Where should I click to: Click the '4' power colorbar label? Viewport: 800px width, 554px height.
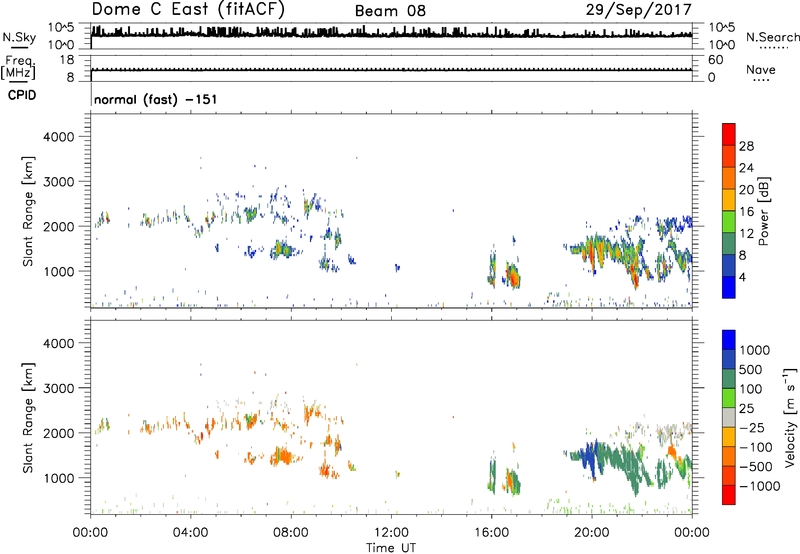click(742, 277)
